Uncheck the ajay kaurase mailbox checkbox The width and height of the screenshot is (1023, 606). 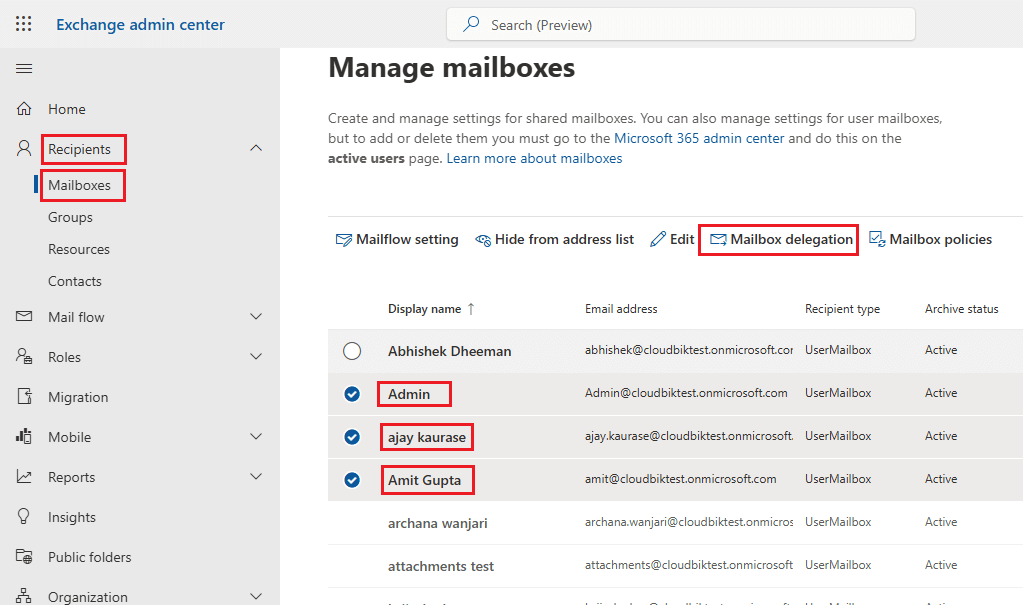352,437
